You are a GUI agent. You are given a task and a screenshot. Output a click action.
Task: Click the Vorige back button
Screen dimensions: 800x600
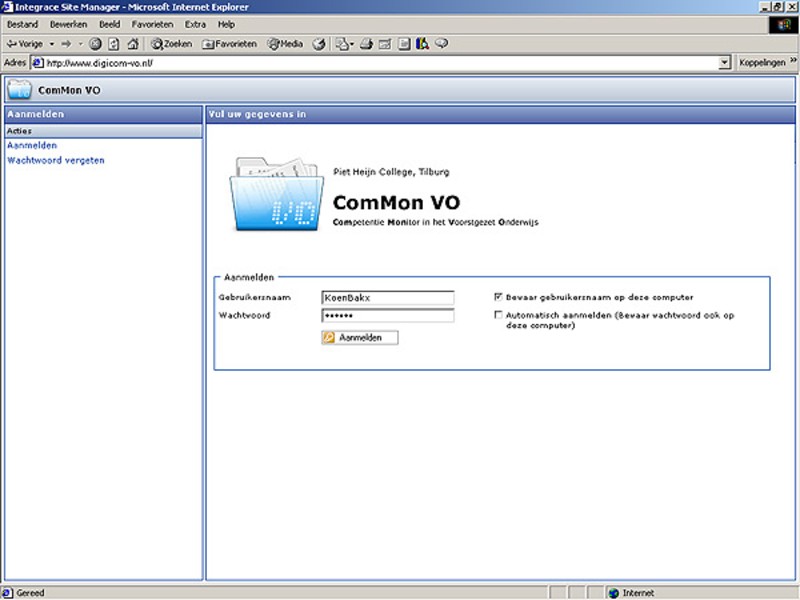25,44
